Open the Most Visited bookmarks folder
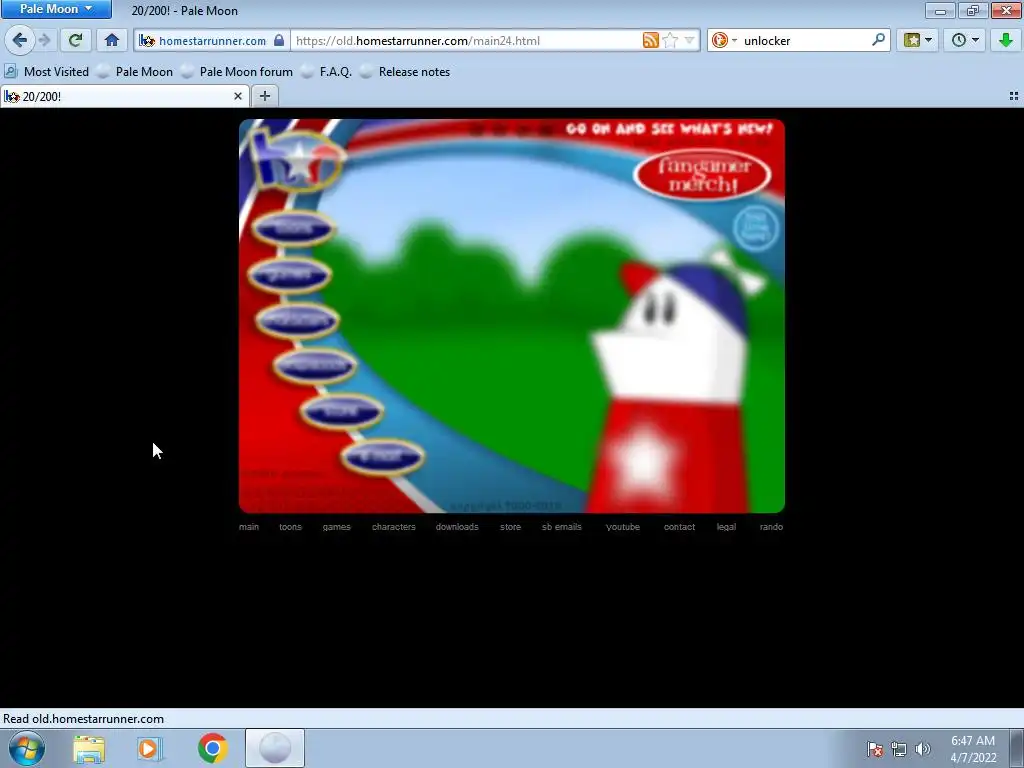The width and height of the screenshot is (1024, 768). (x=47, y=72)
